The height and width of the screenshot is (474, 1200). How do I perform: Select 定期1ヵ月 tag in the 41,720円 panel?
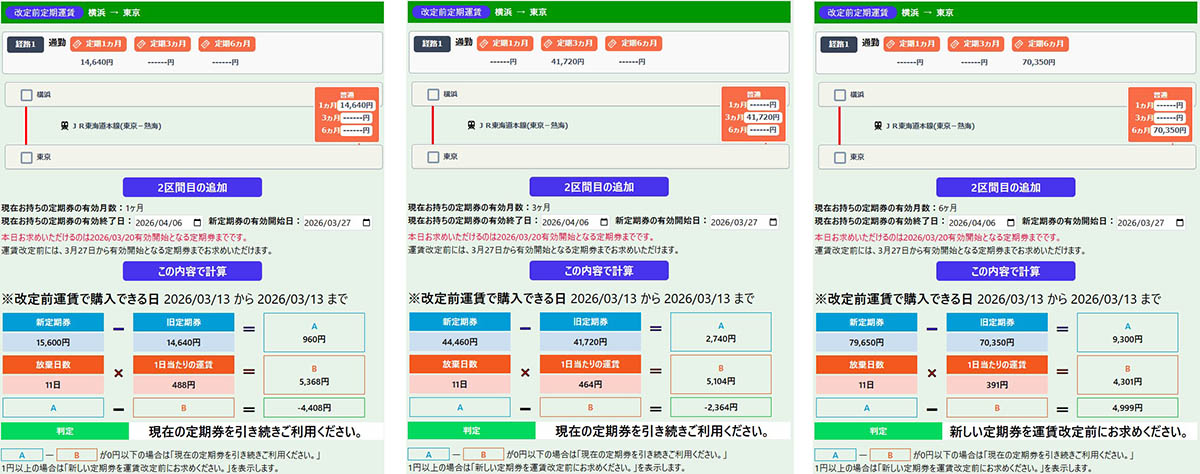click(506, 44)
